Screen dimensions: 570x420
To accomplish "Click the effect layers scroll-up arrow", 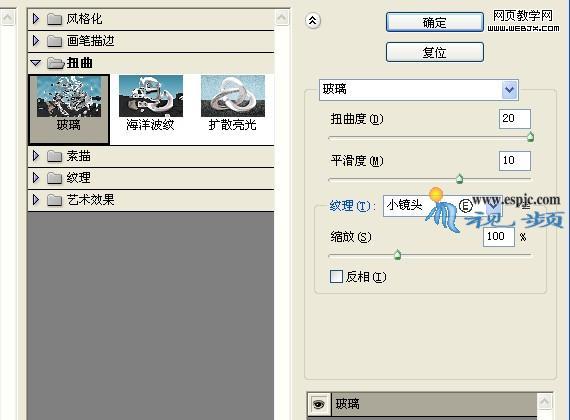I will pyautogui.click(x=545, y=401).
